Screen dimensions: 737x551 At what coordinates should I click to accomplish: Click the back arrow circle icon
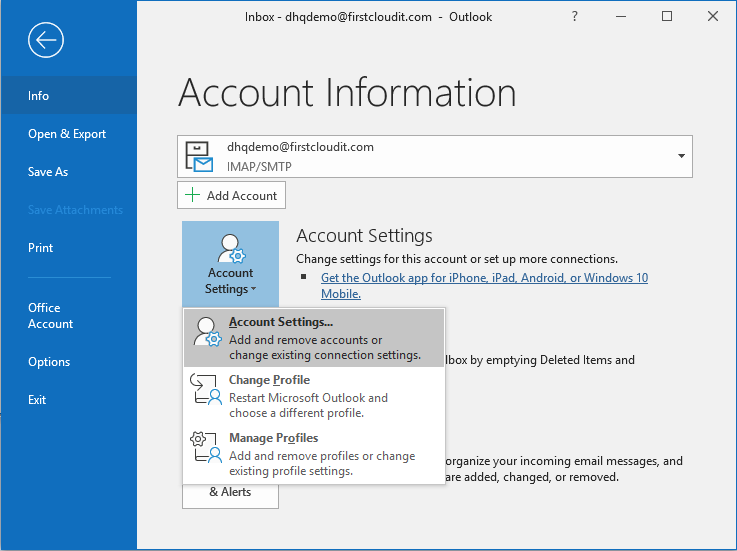[46, 40]
